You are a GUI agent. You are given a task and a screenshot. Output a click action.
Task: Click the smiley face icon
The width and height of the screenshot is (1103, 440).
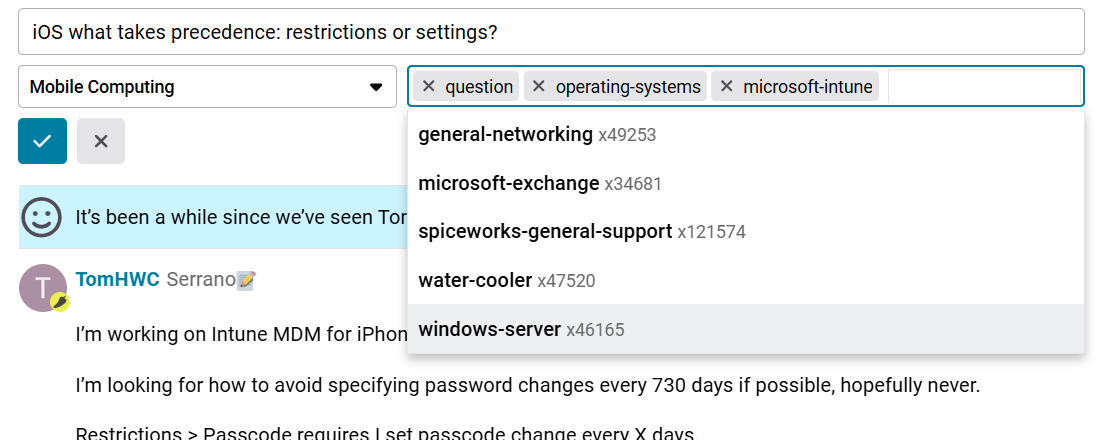(42, 216)
